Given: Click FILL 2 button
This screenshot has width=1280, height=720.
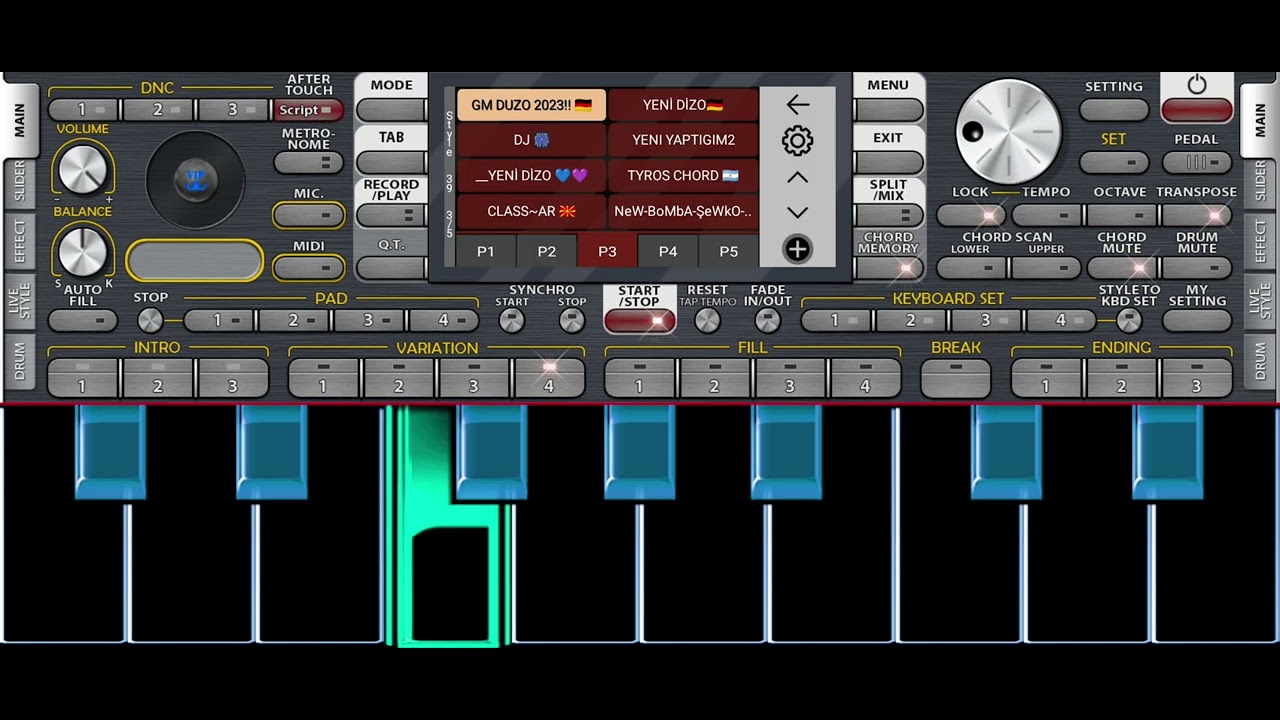Looking at the screenshot, I should pyautogui.click(x=714, y=378).
